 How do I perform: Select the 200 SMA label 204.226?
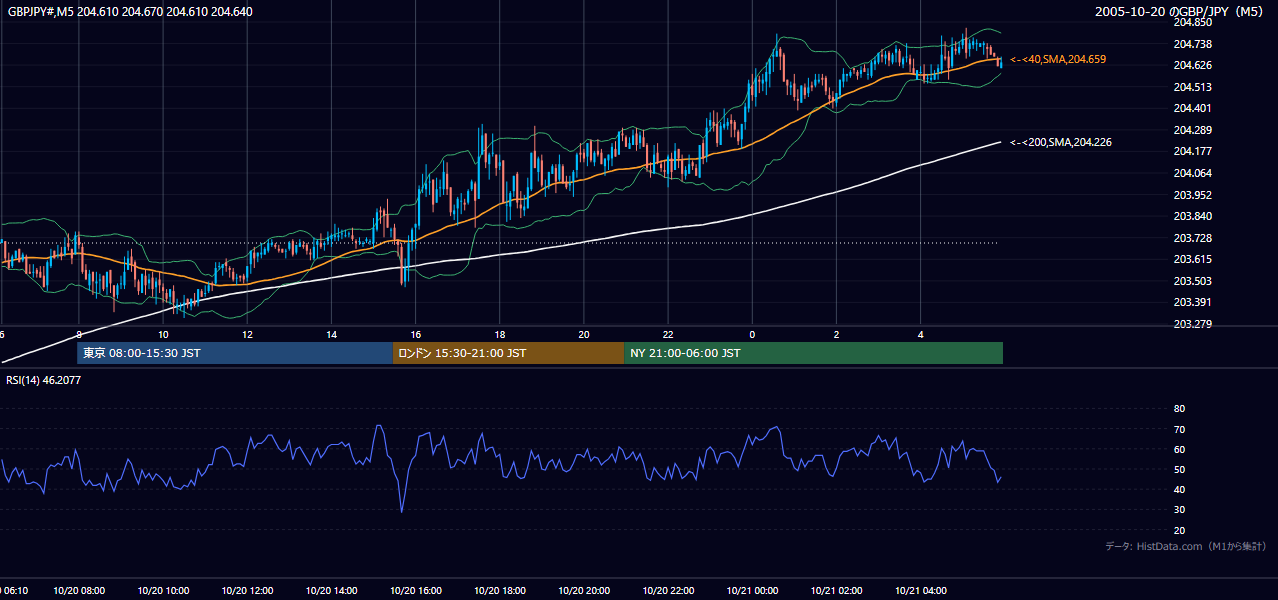(1061, 142)
